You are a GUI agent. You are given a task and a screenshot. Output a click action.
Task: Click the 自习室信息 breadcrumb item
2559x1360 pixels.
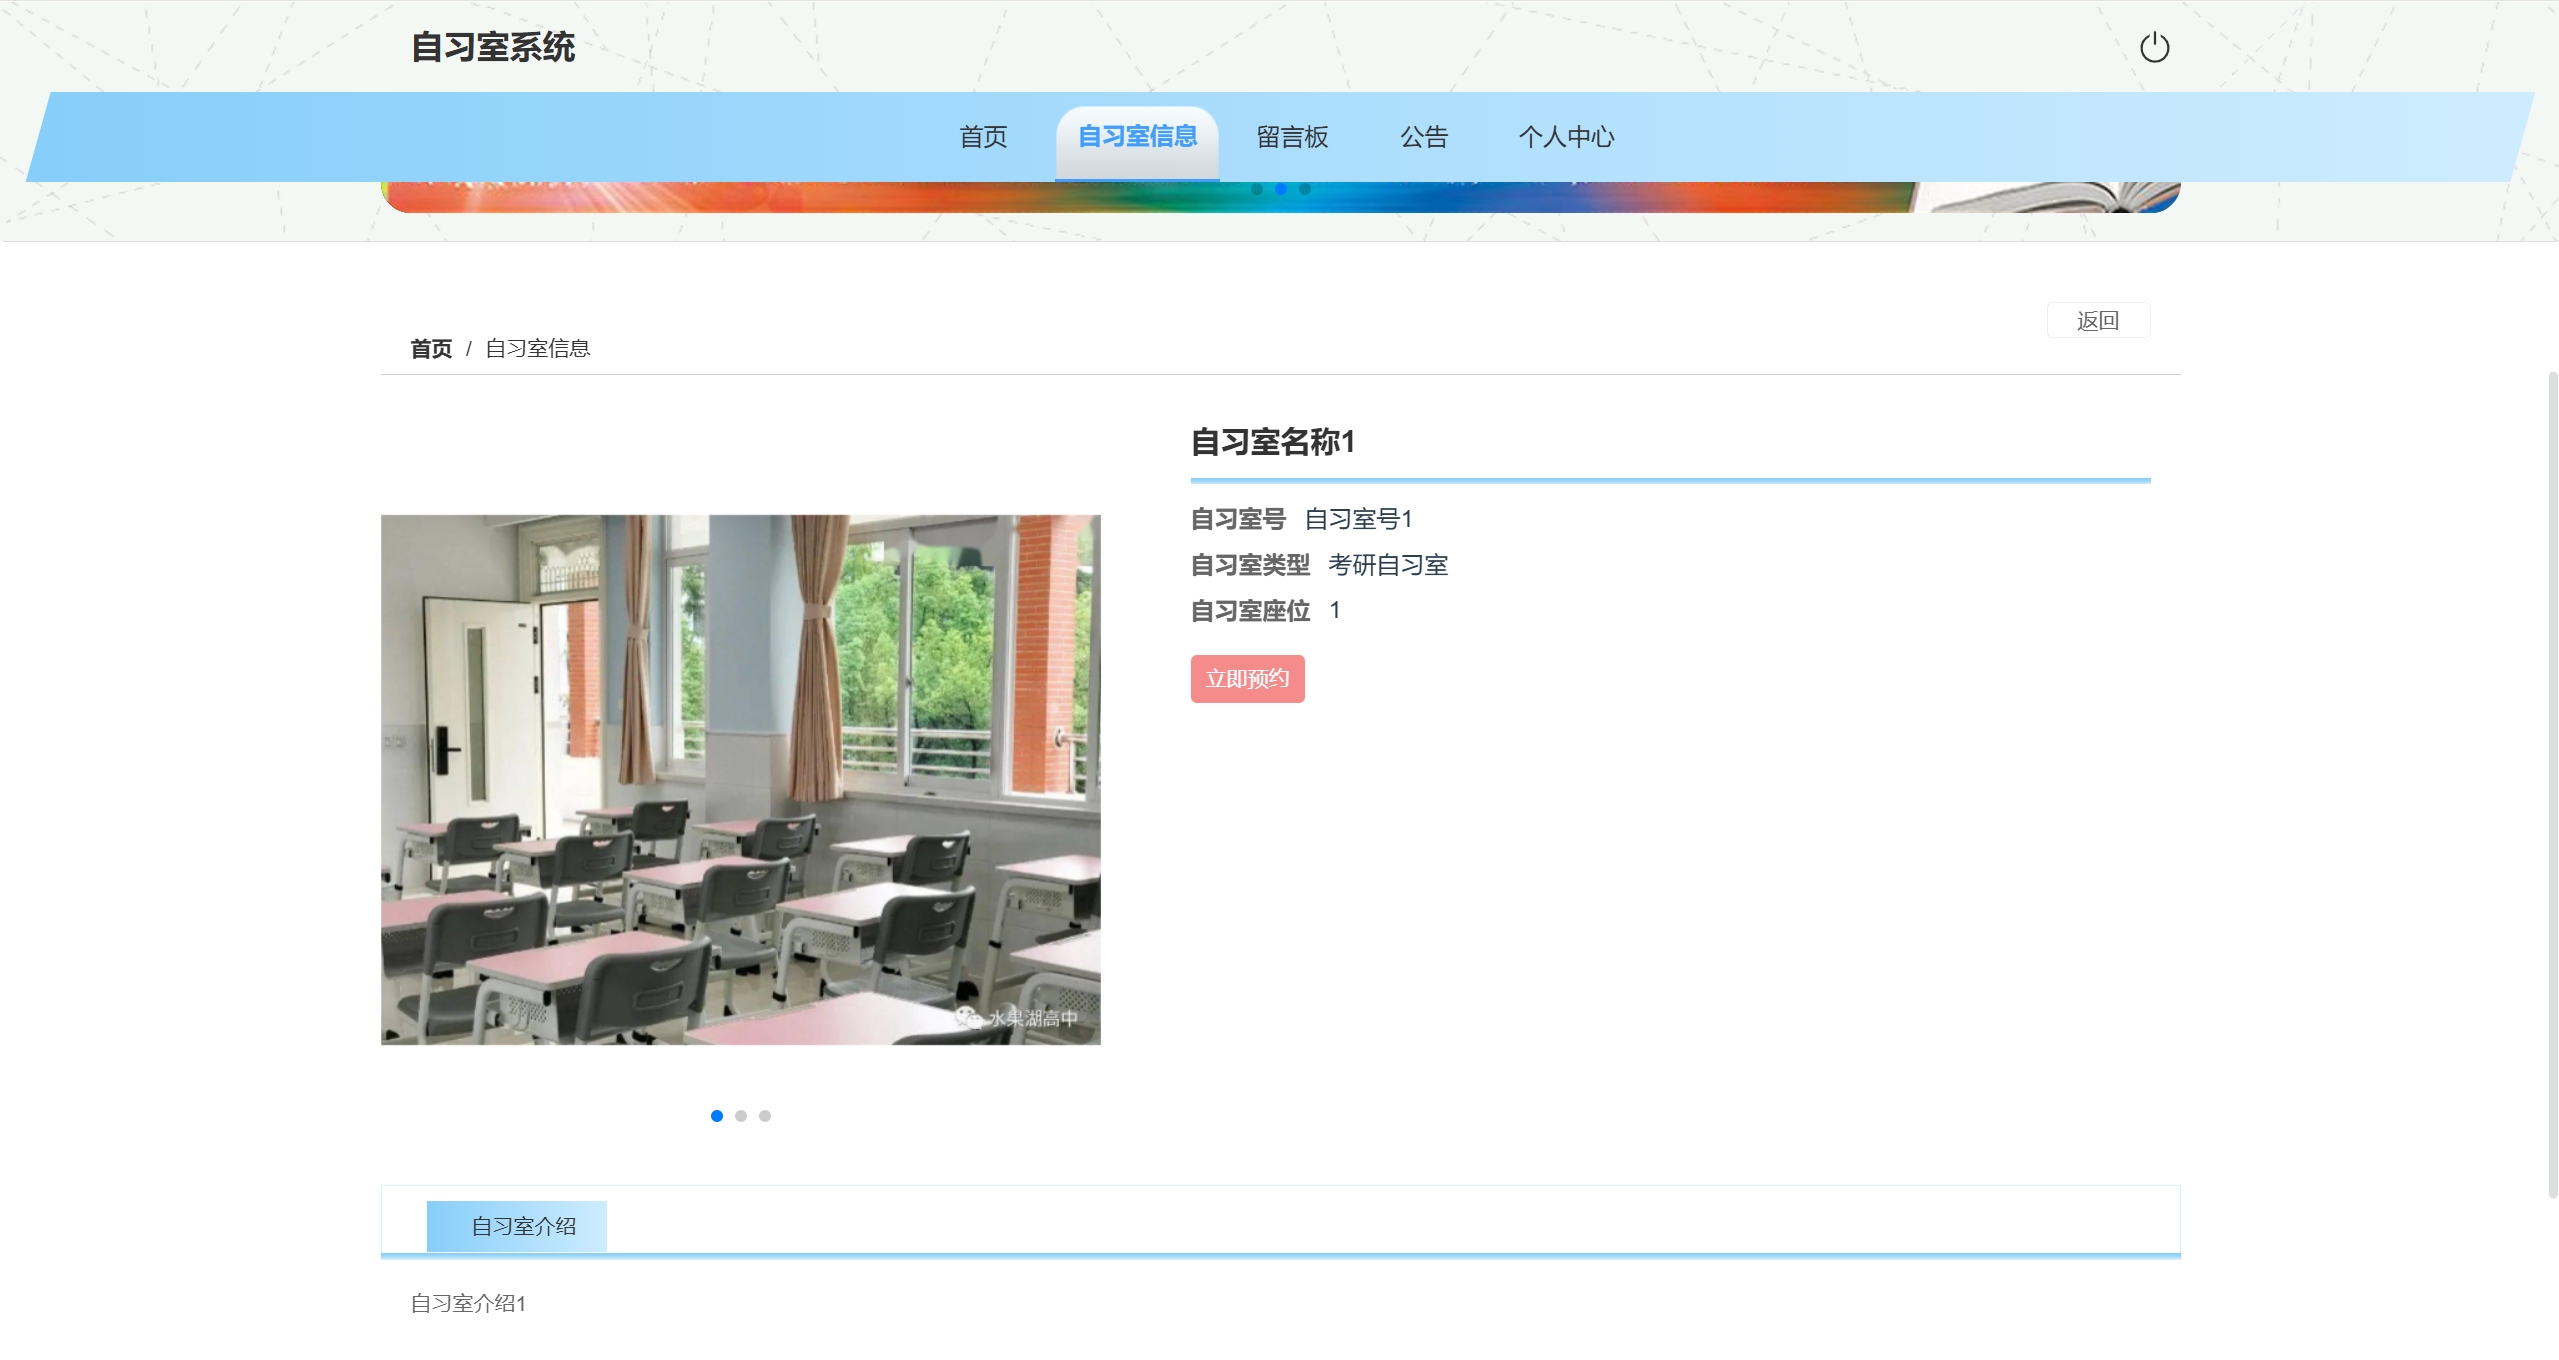tap(538, 348)
